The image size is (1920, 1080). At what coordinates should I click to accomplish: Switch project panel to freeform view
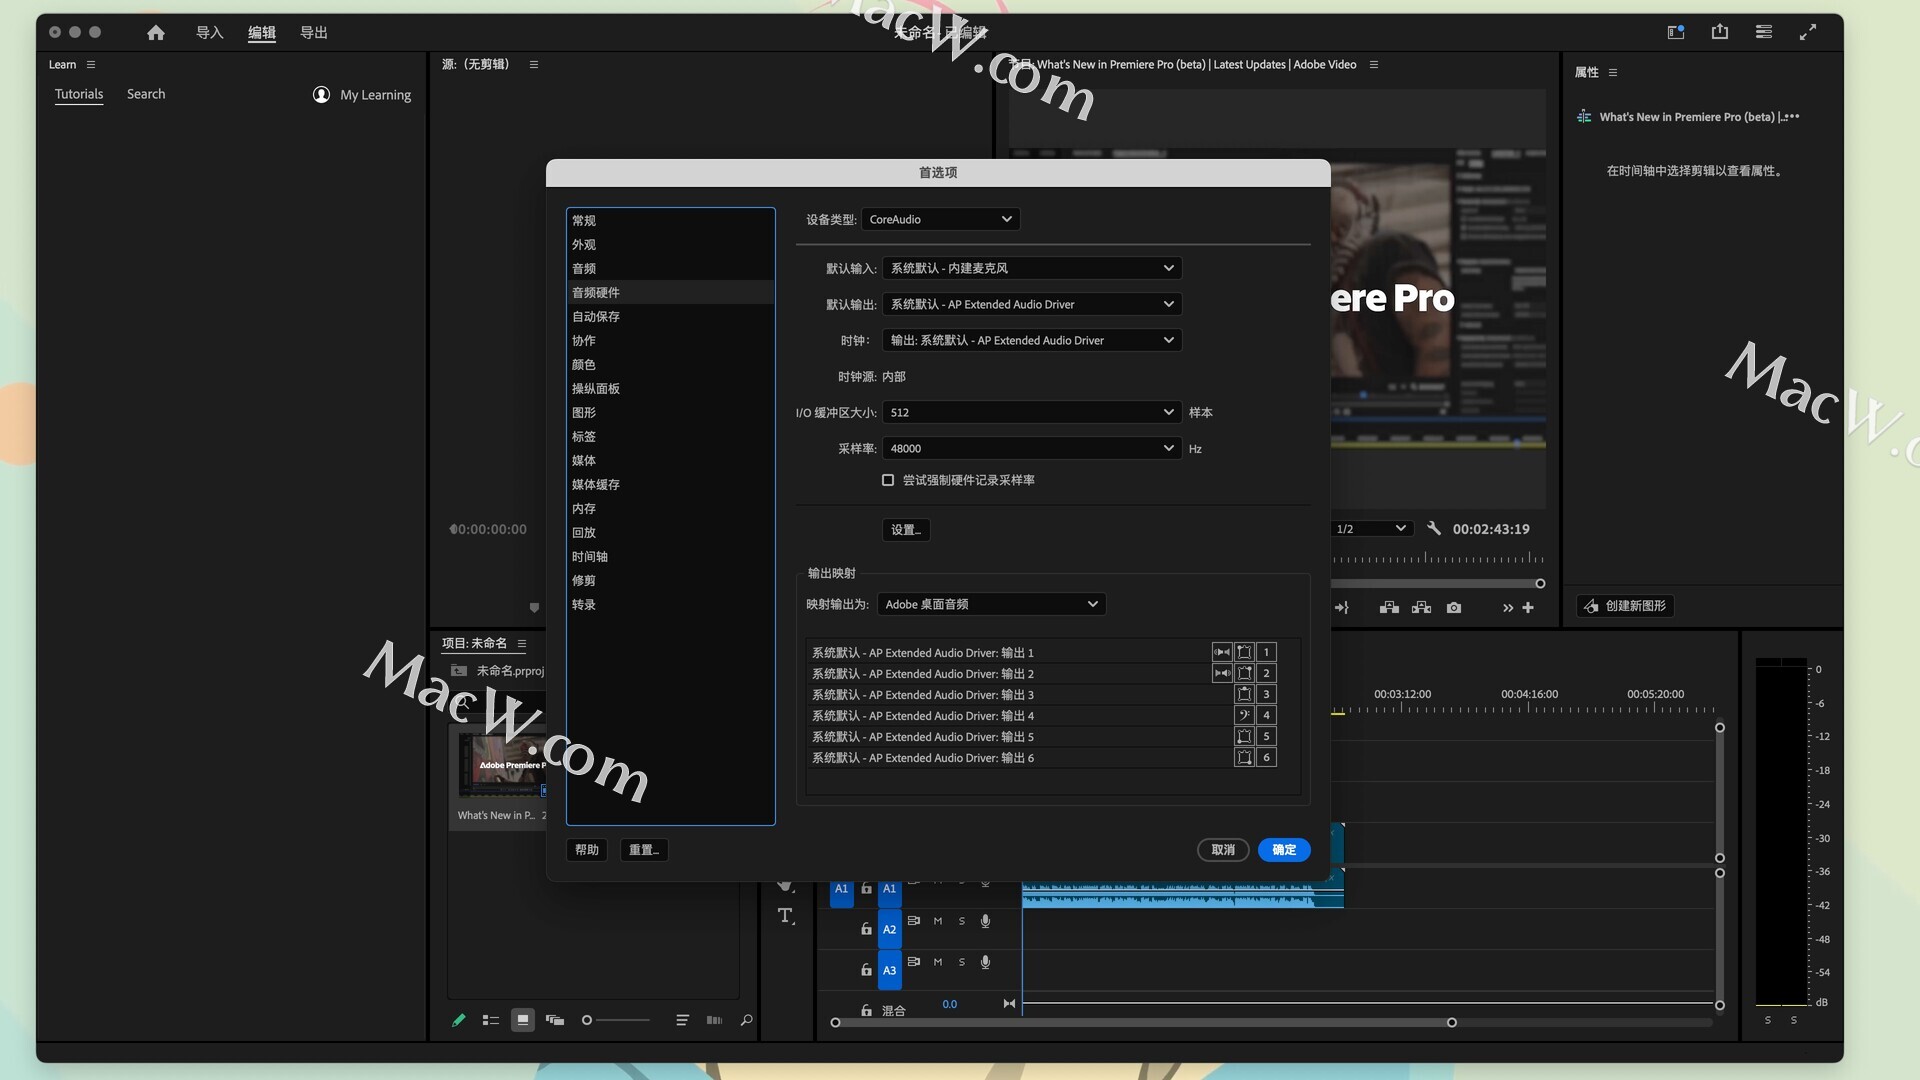(x=555, y=1020)
